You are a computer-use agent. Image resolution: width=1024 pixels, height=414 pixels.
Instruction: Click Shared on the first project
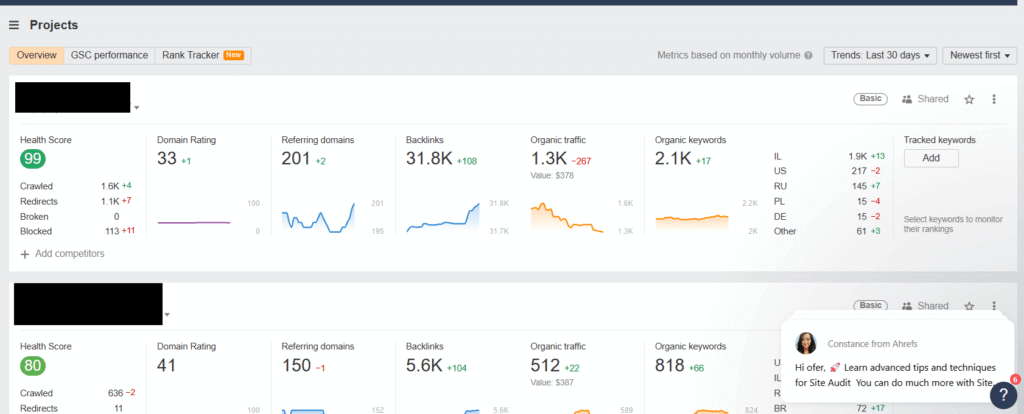tap(925, 99)
